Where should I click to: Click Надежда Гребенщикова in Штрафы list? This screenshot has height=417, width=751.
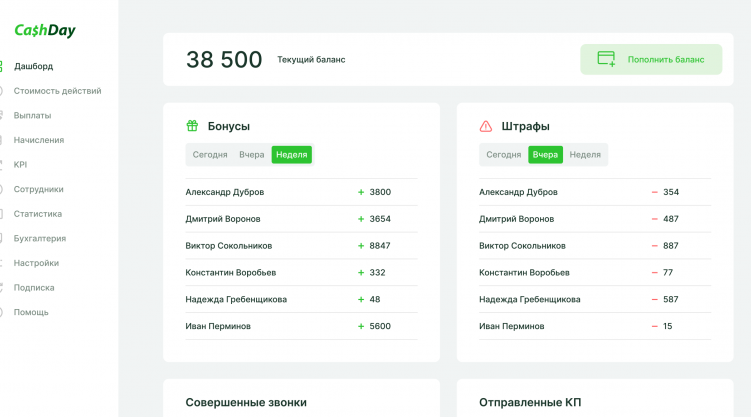coord(530,299)
